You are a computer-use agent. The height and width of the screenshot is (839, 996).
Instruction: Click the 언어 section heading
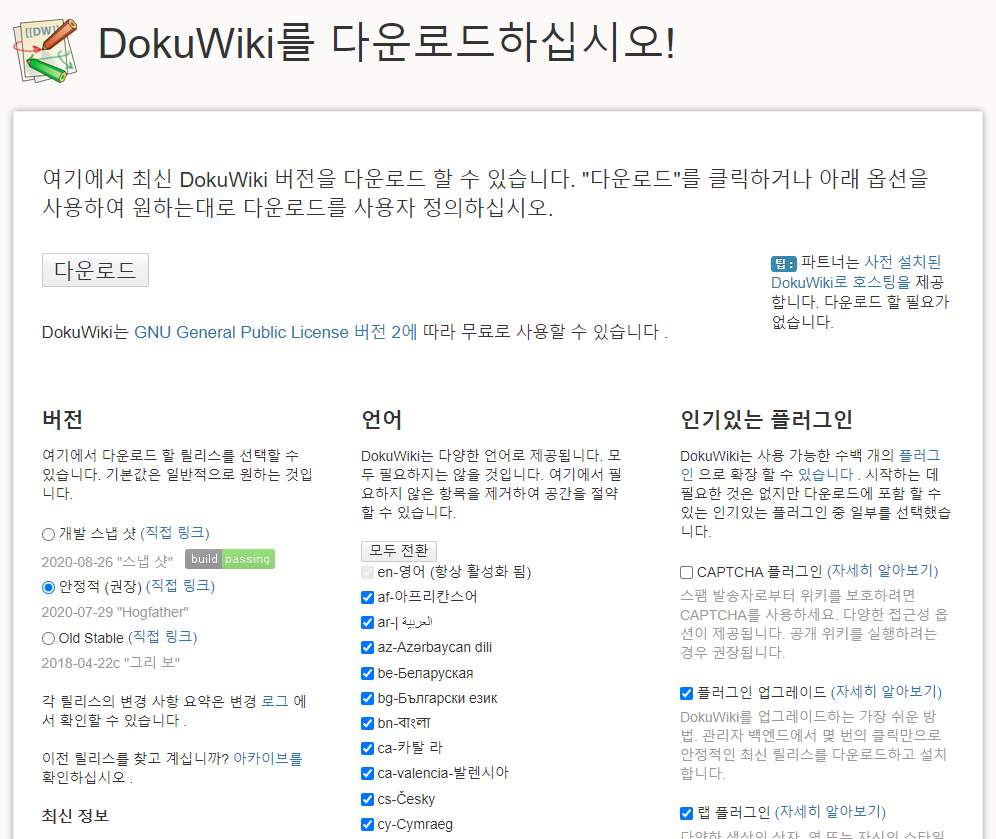(x=381, y=419)
